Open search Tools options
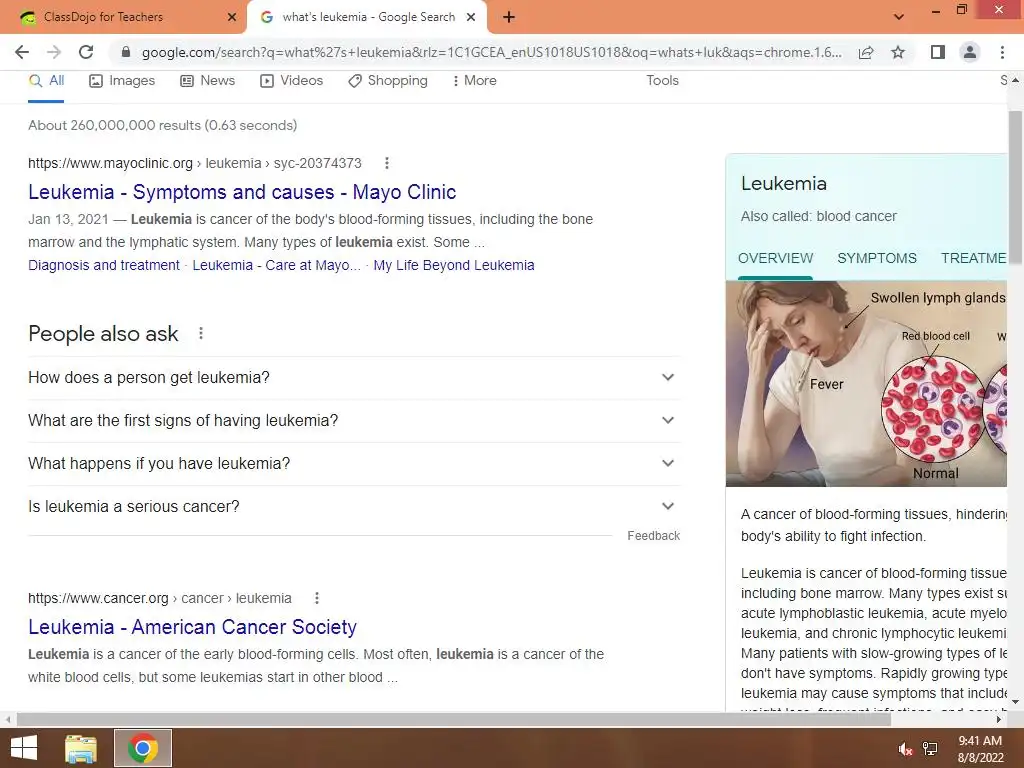The height and width of the screenshot is (768, 1024). point(662,80)
